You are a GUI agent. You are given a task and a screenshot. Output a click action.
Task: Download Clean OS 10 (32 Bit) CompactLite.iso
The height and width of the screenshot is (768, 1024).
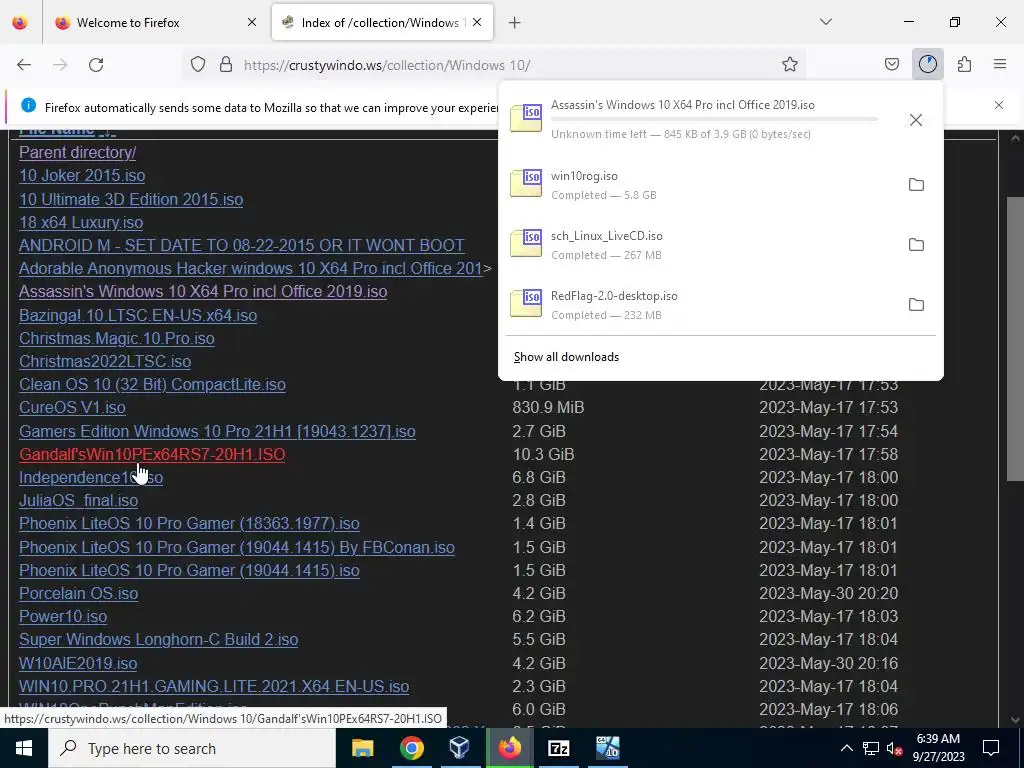[152, 384]
